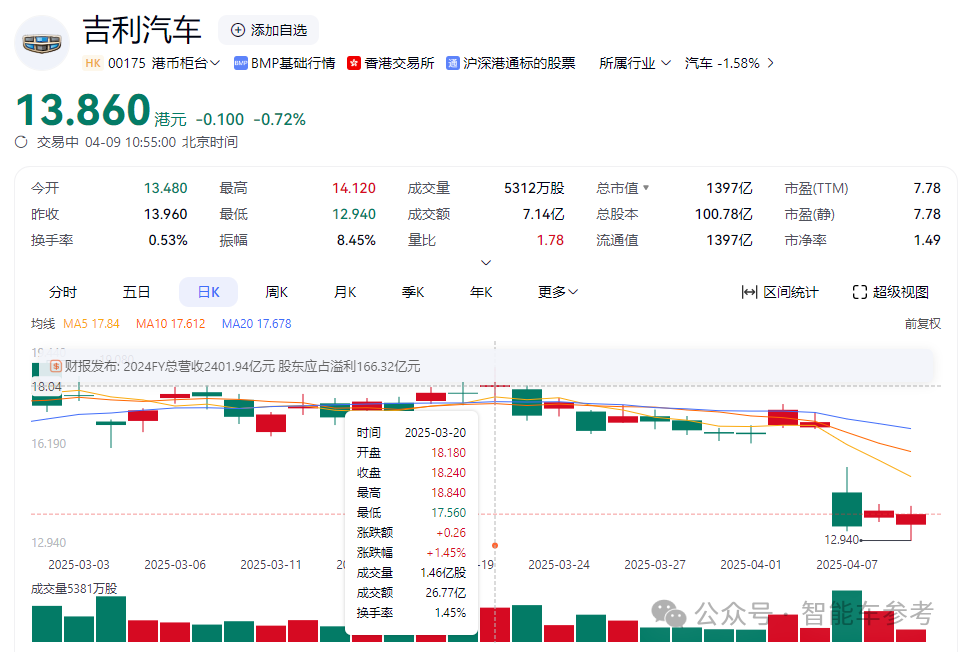Click the 添加自选 add-to-watchlist button
The image size is (965, 652).
point(268,30)
